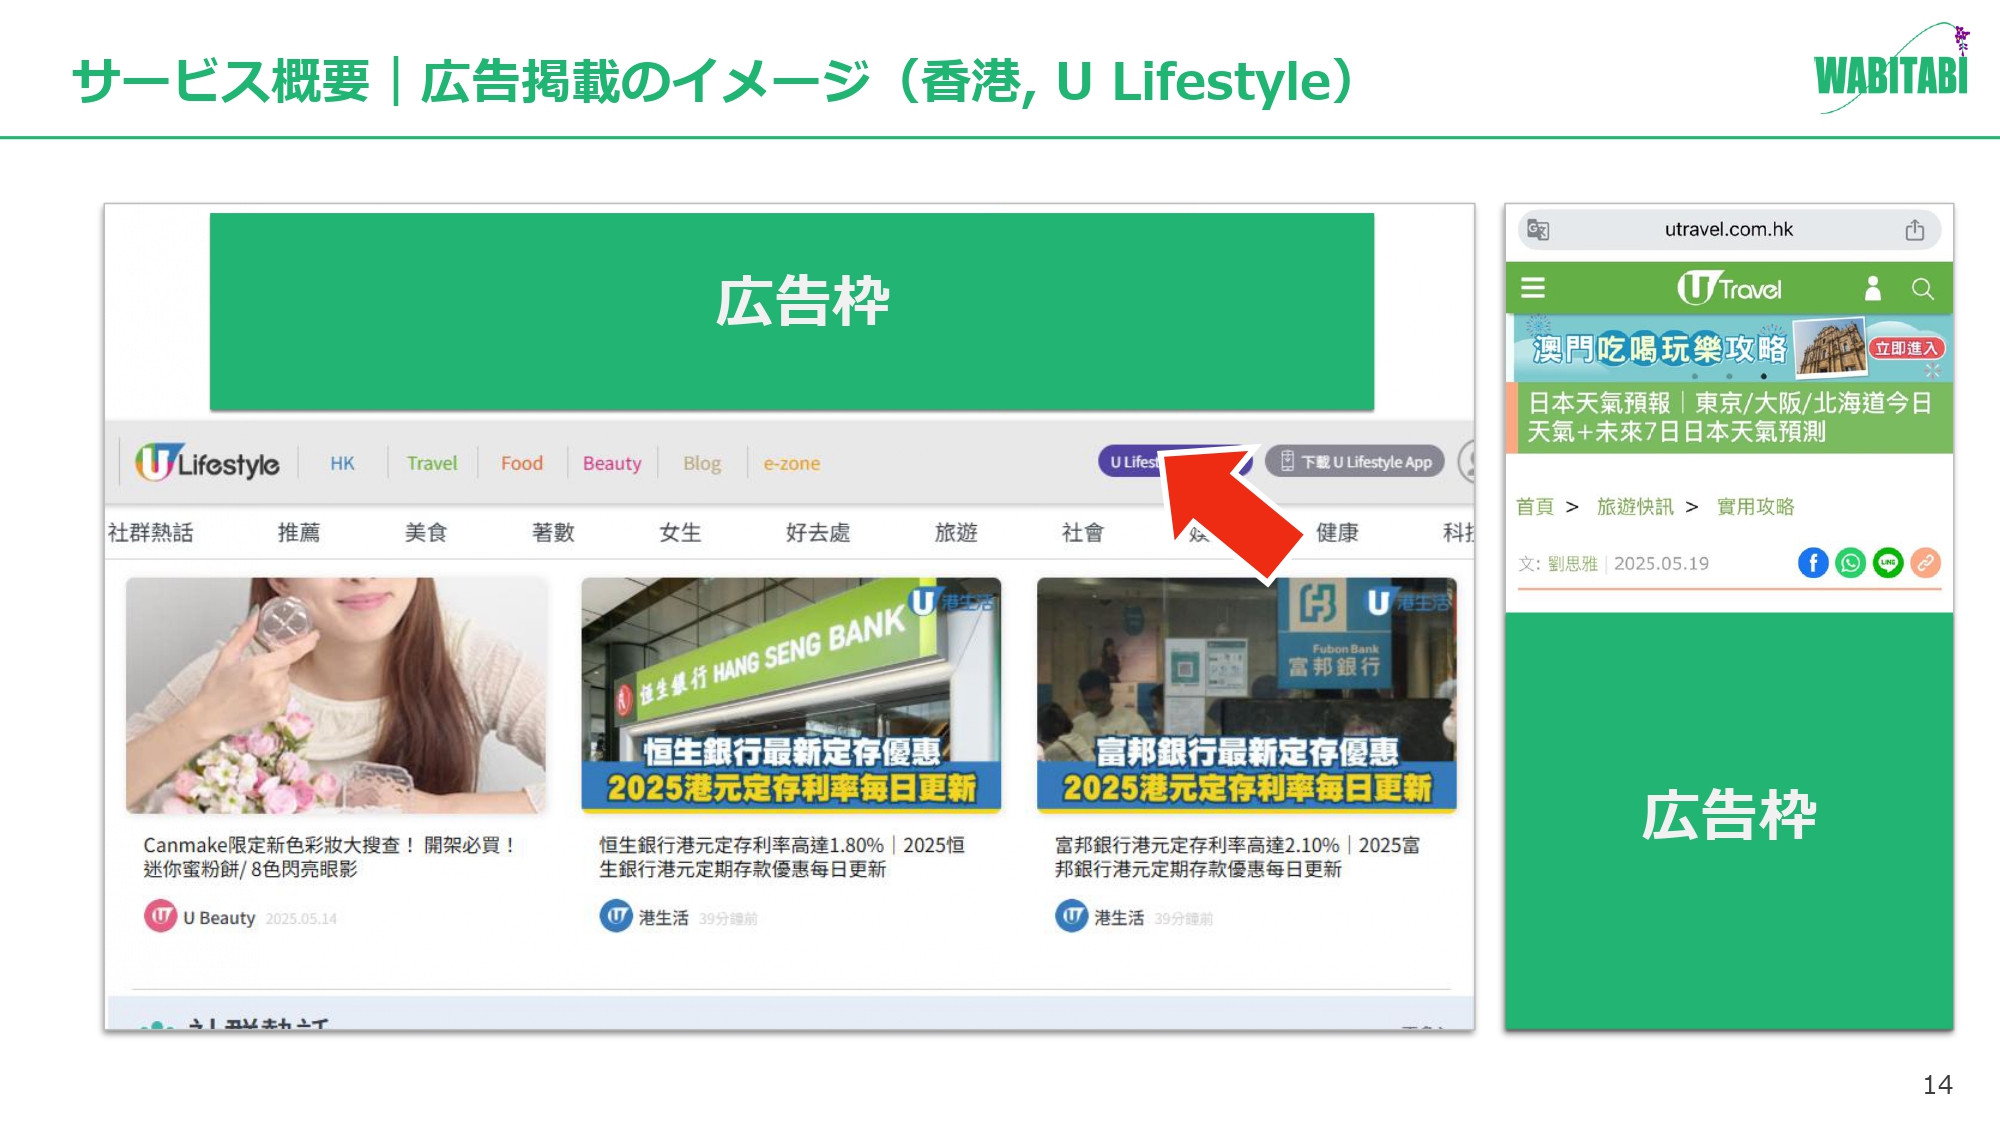2000x1125 pixels.
Task: Copy article link with orange link icon
Action: point(1925,563)
